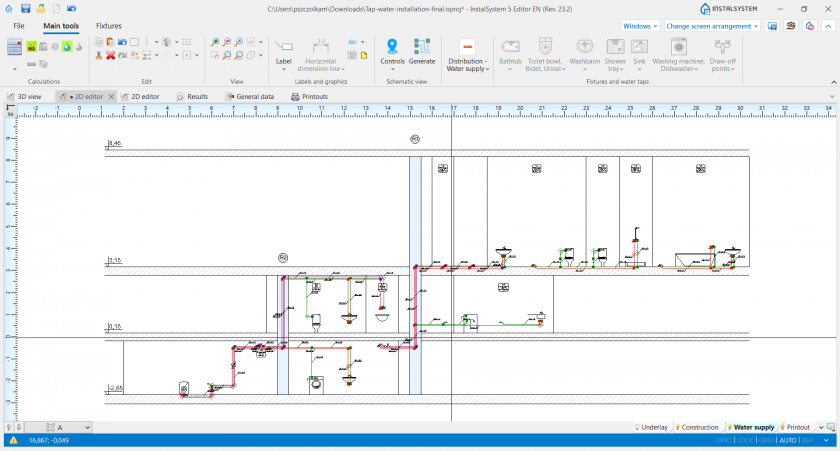Open the General data tab
The width and height of the screenshot is (840, 451).
click(250, 97)
